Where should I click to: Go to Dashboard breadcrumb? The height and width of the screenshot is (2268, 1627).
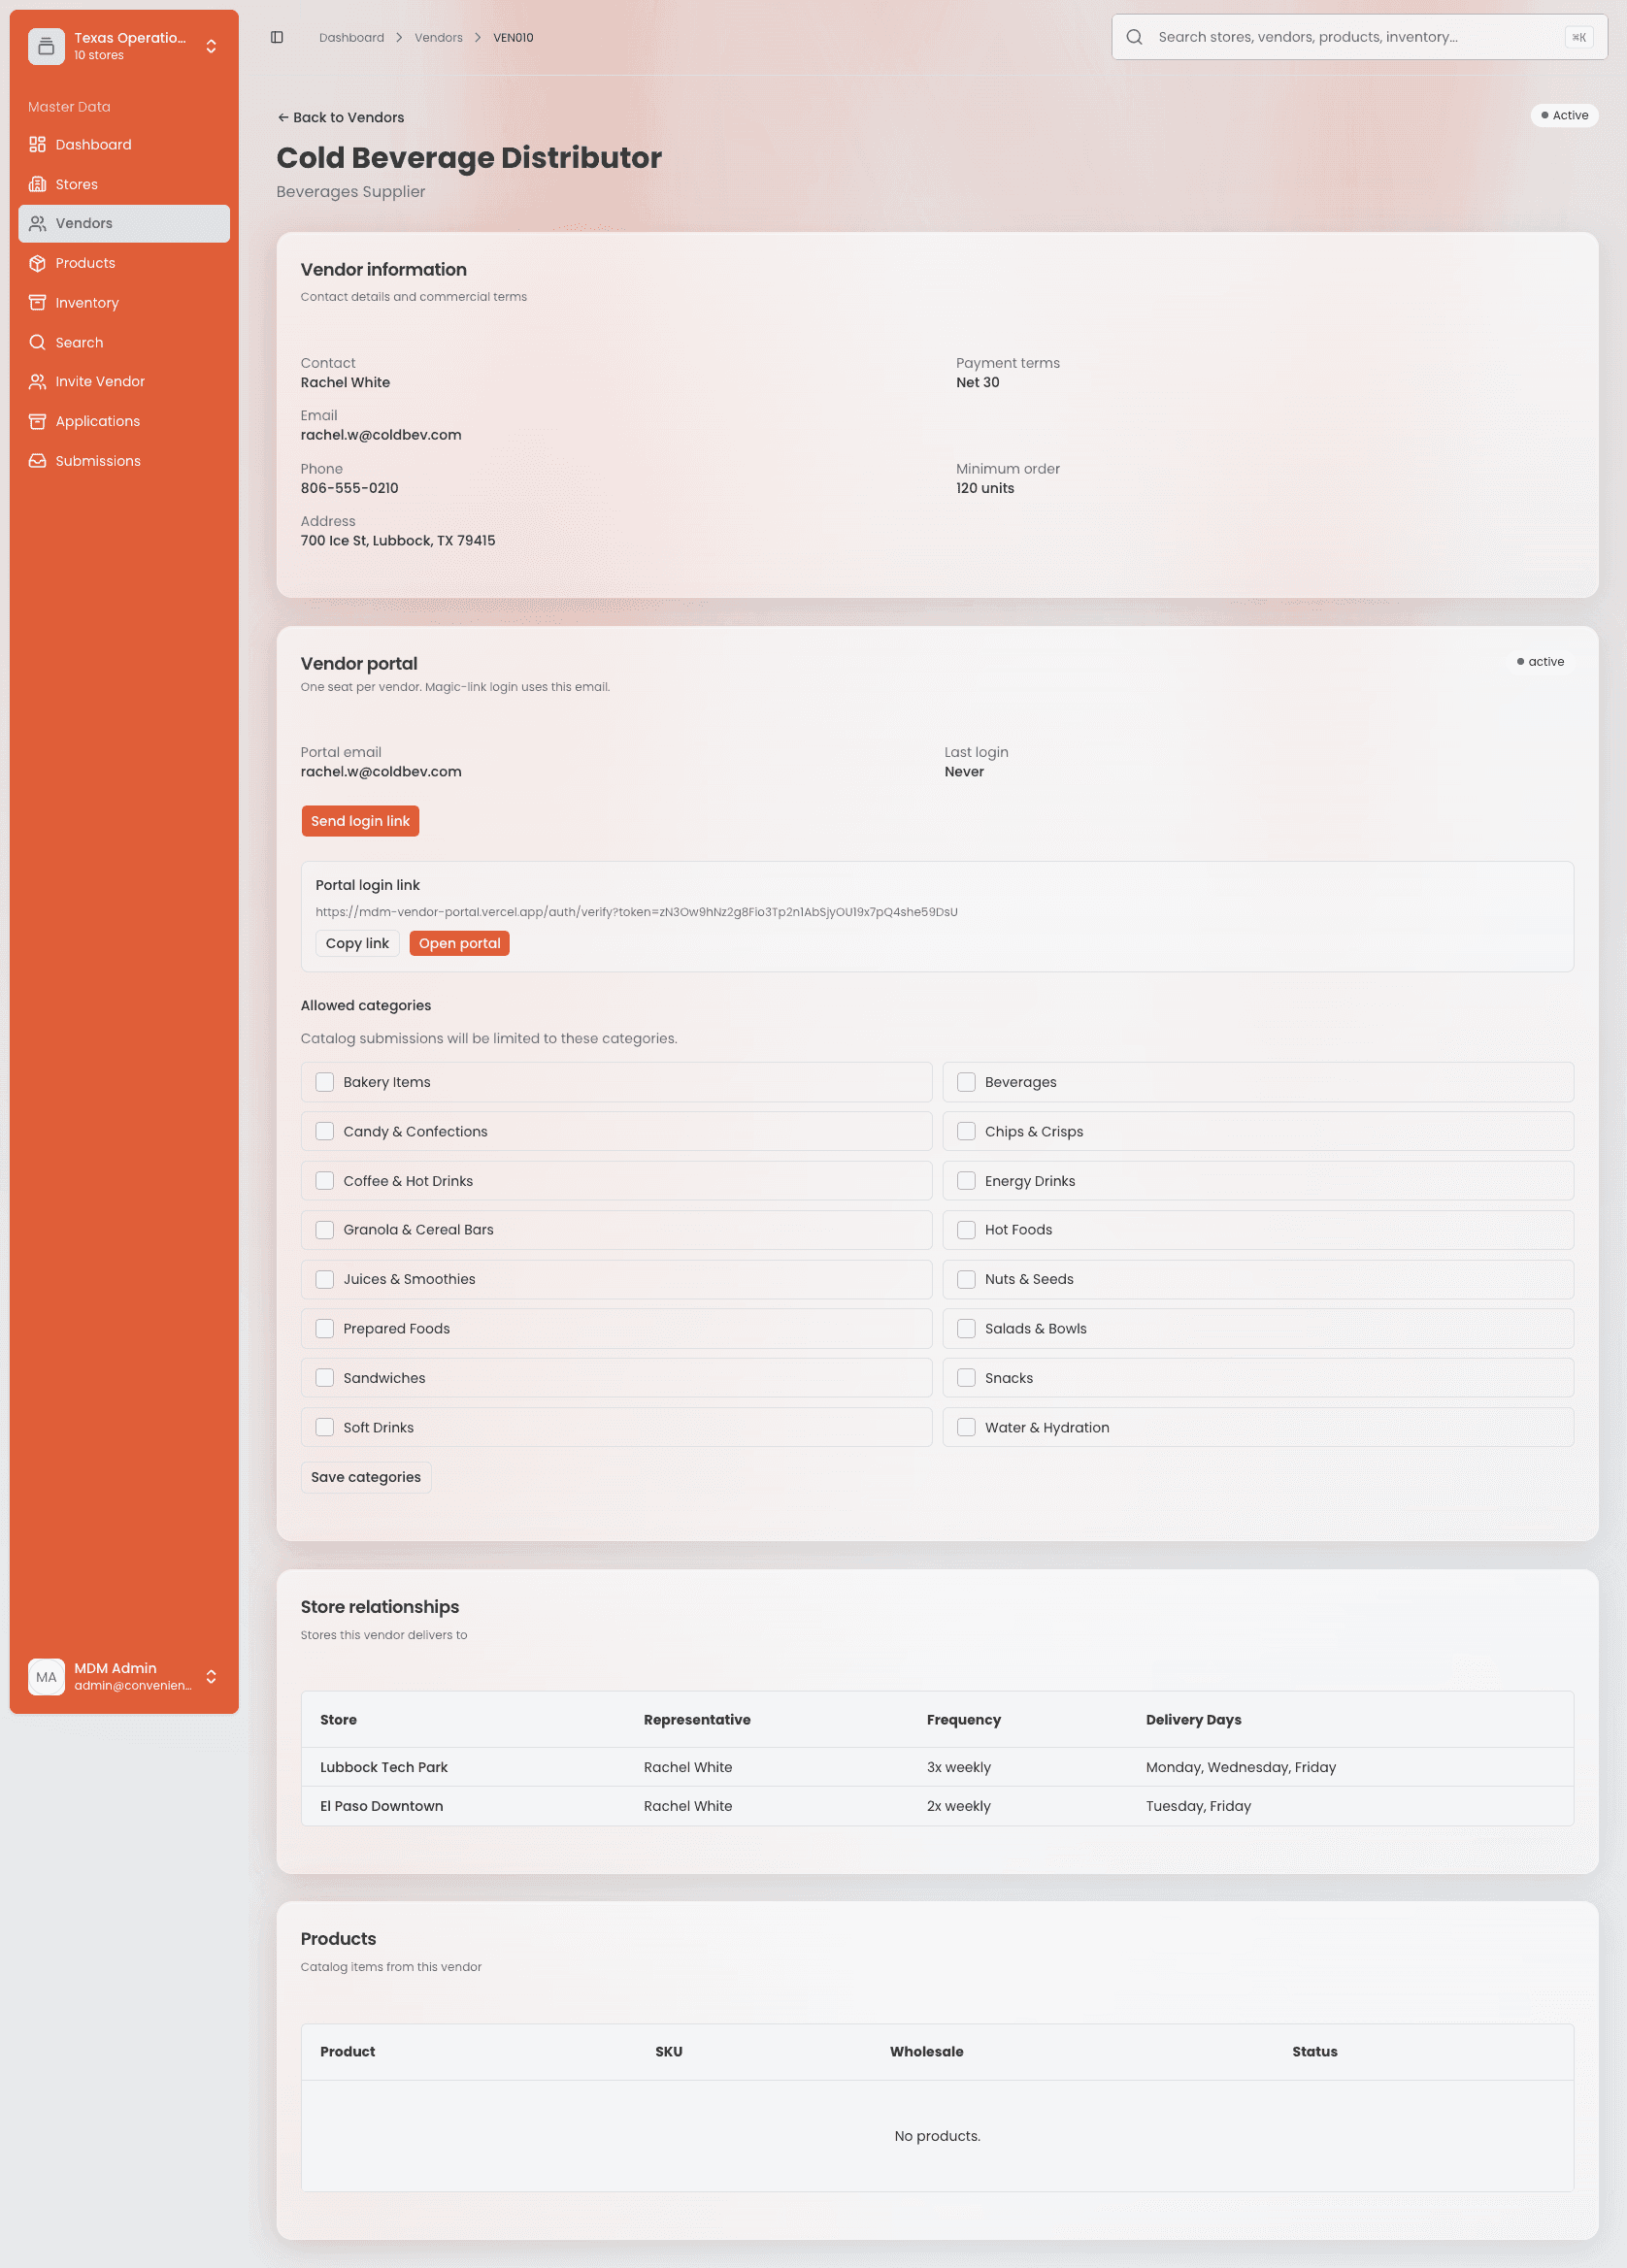351,37
